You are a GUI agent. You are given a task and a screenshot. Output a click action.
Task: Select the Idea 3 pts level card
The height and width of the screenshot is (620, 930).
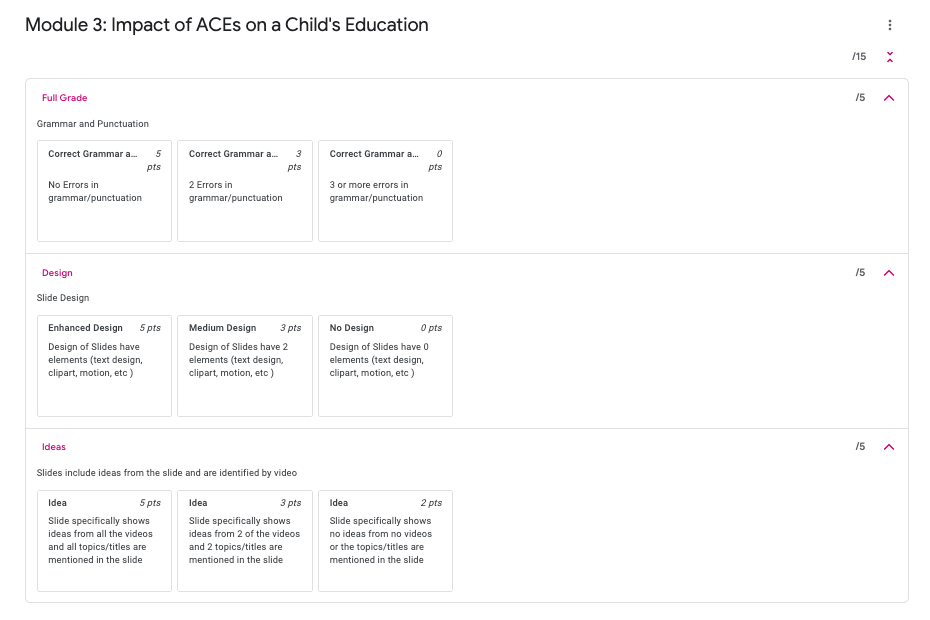pyautogui.click(x=245, y=541)
